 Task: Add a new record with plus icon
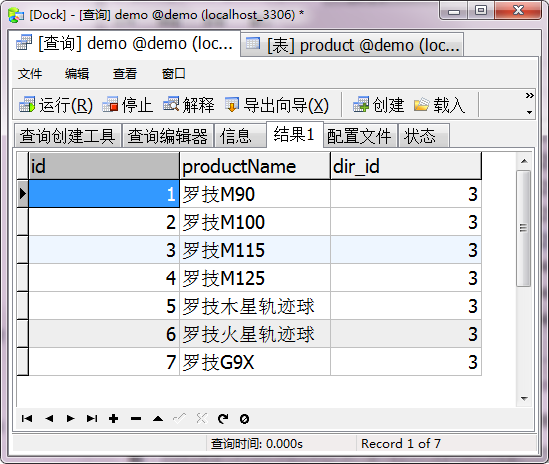(x=113, y=418)
